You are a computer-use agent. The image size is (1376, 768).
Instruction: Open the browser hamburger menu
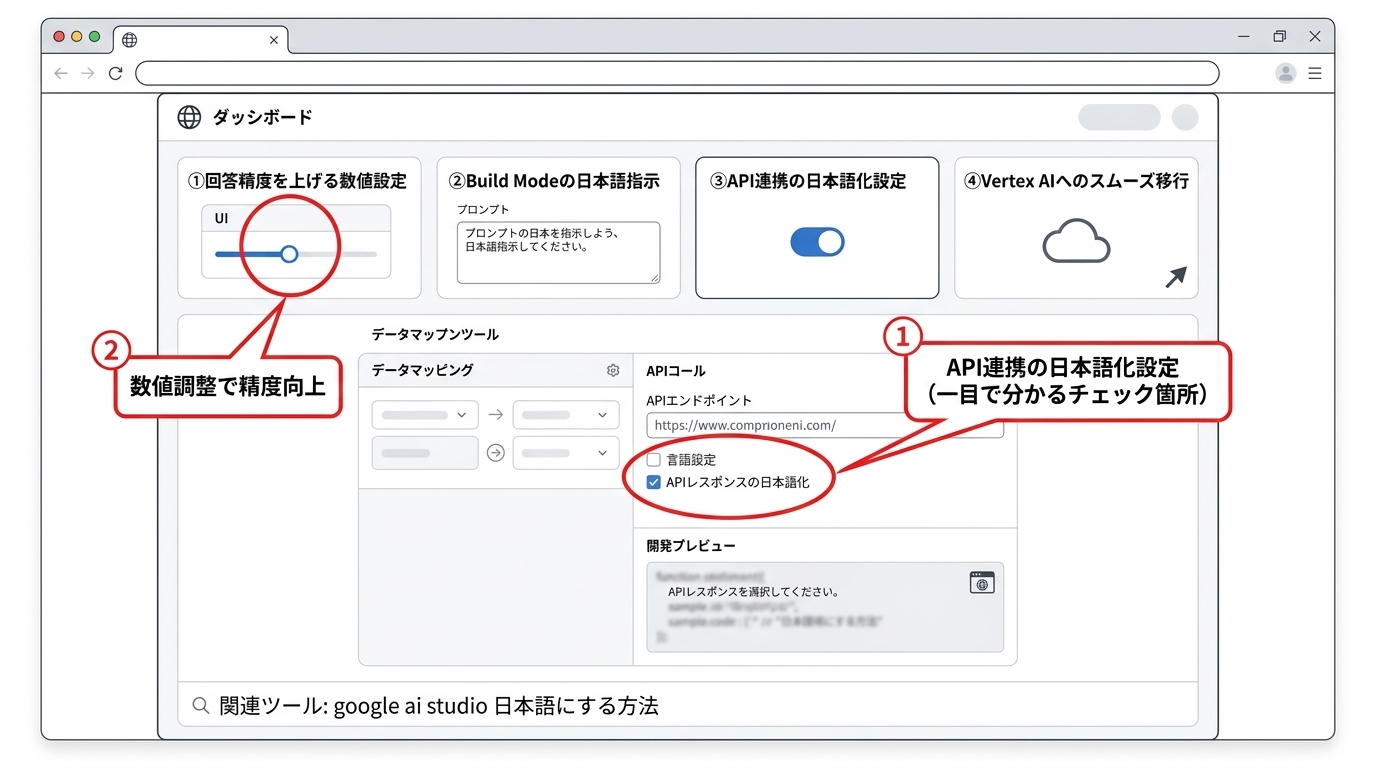pos(1315,72)
